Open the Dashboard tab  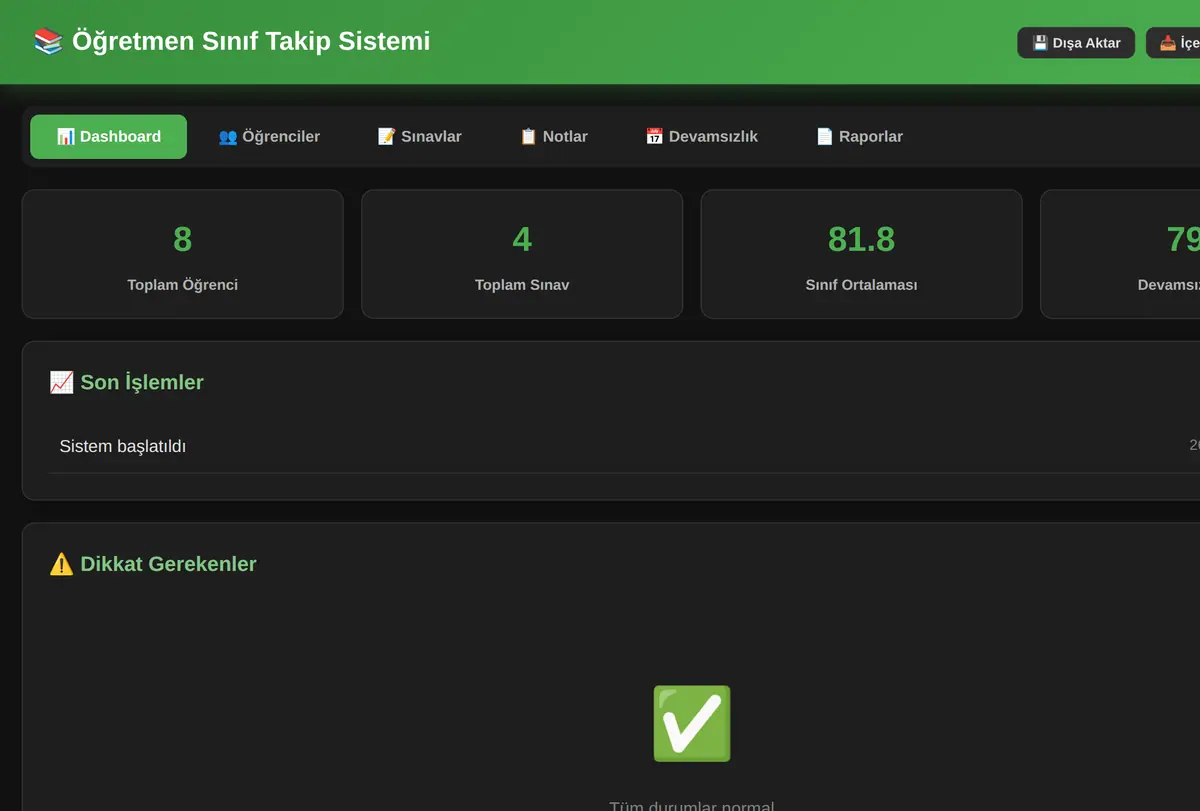(108, 137)
